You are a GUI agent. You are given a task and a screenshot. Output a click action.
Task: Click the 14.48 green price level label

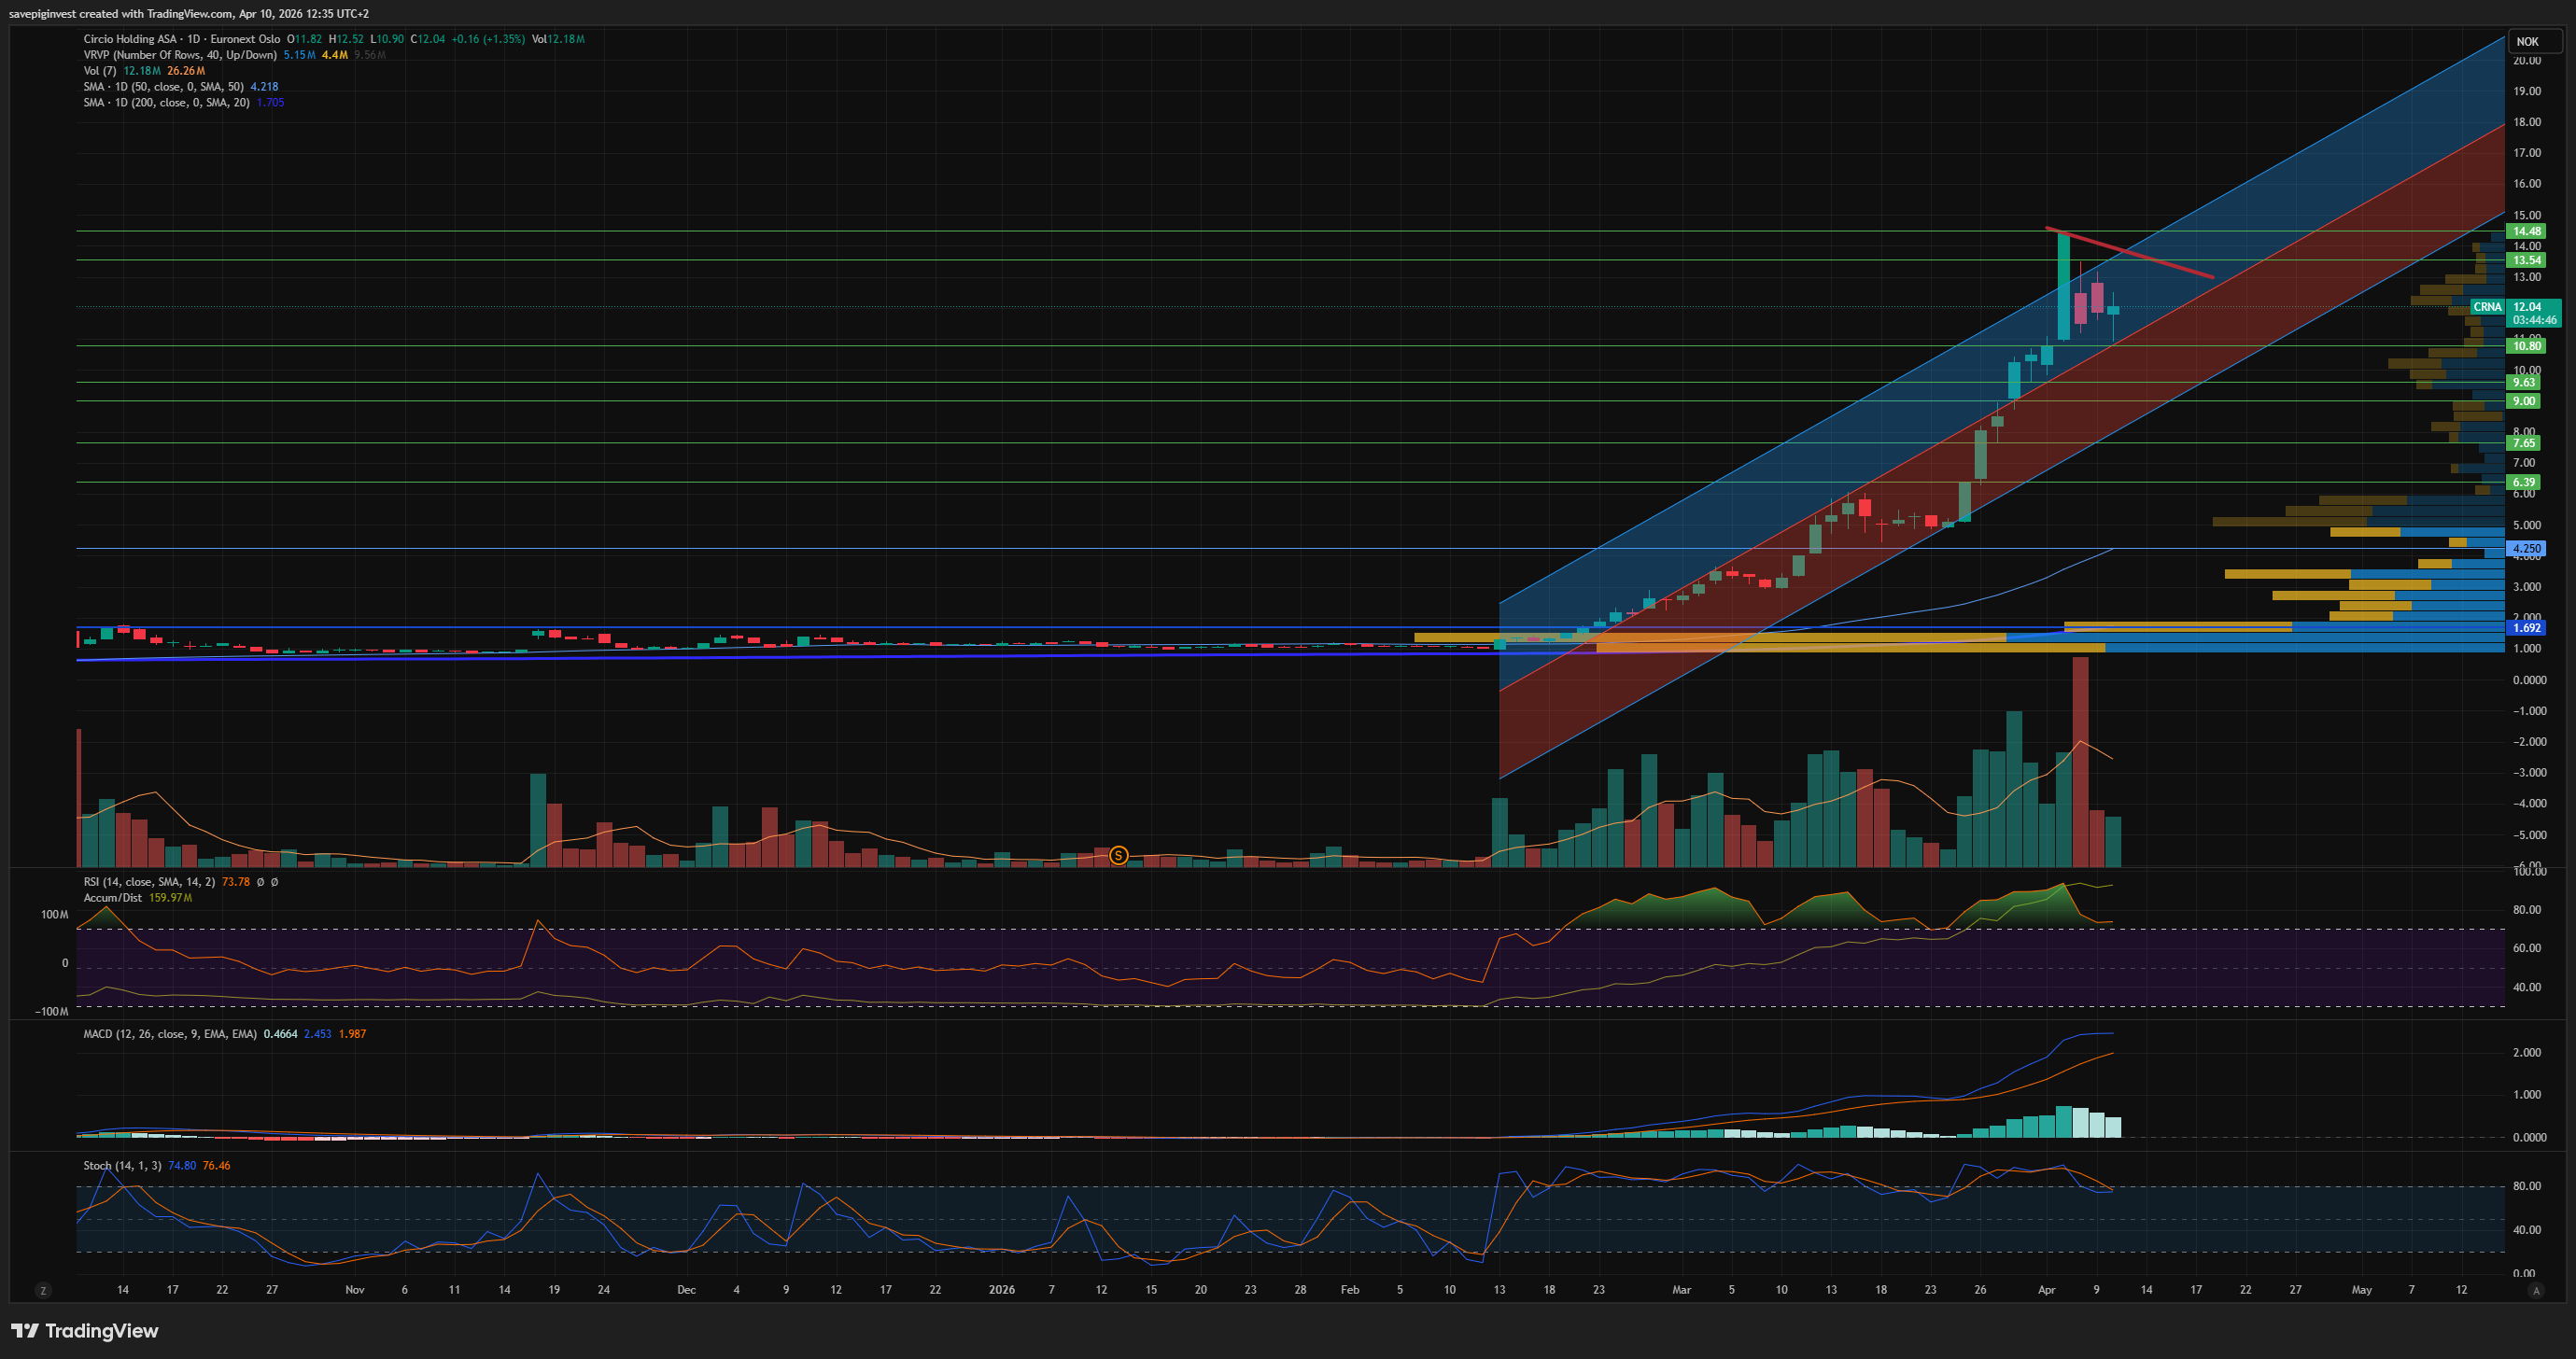pos(2527,231)
